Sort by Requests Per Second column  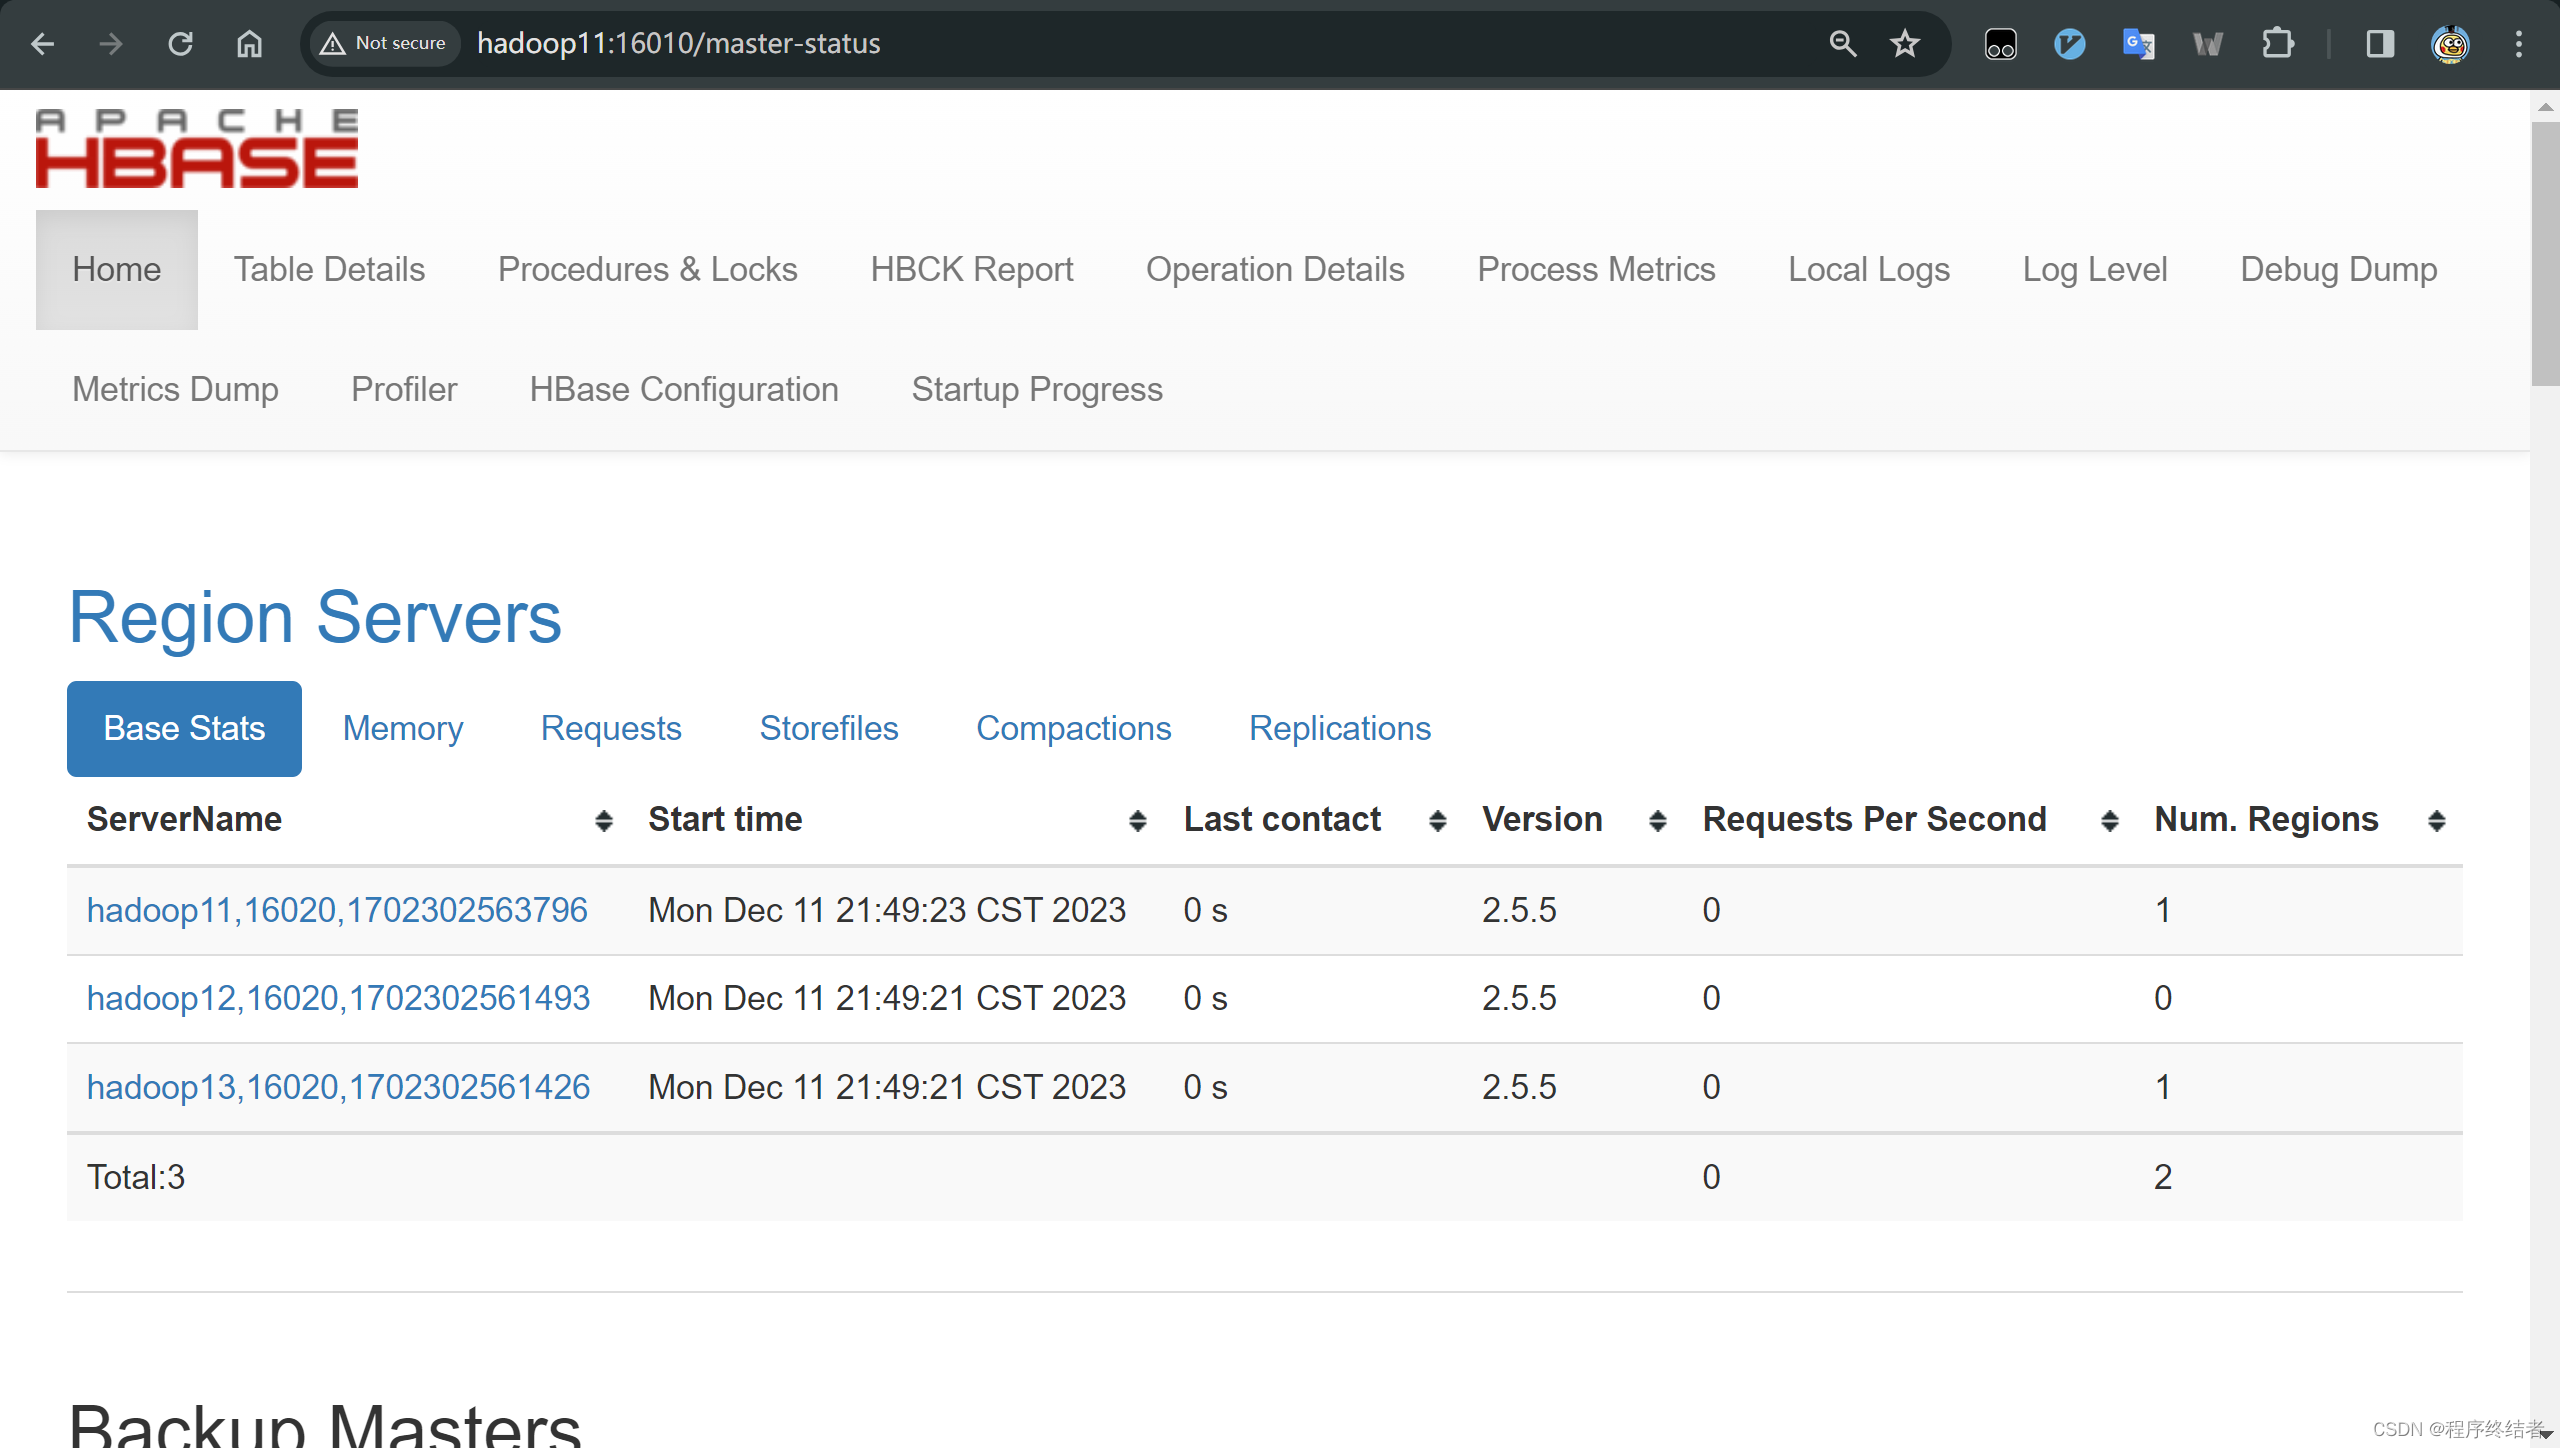coord(2109,821)
